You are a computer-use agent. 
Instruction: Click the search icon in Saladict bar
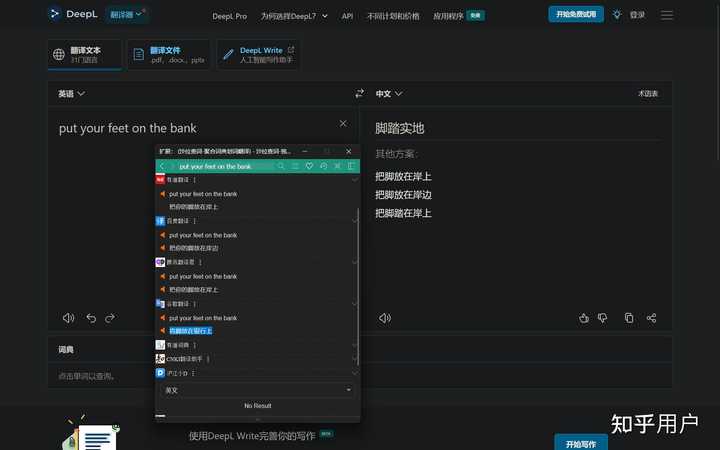[281, 166]
